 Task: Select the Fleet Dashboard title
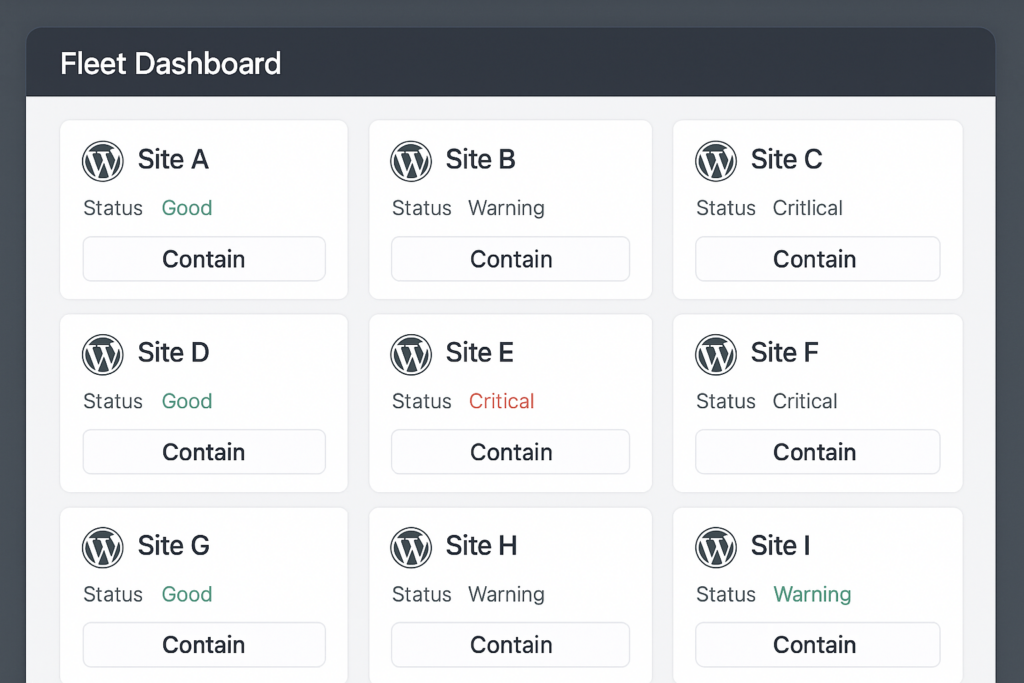[170, 63]
